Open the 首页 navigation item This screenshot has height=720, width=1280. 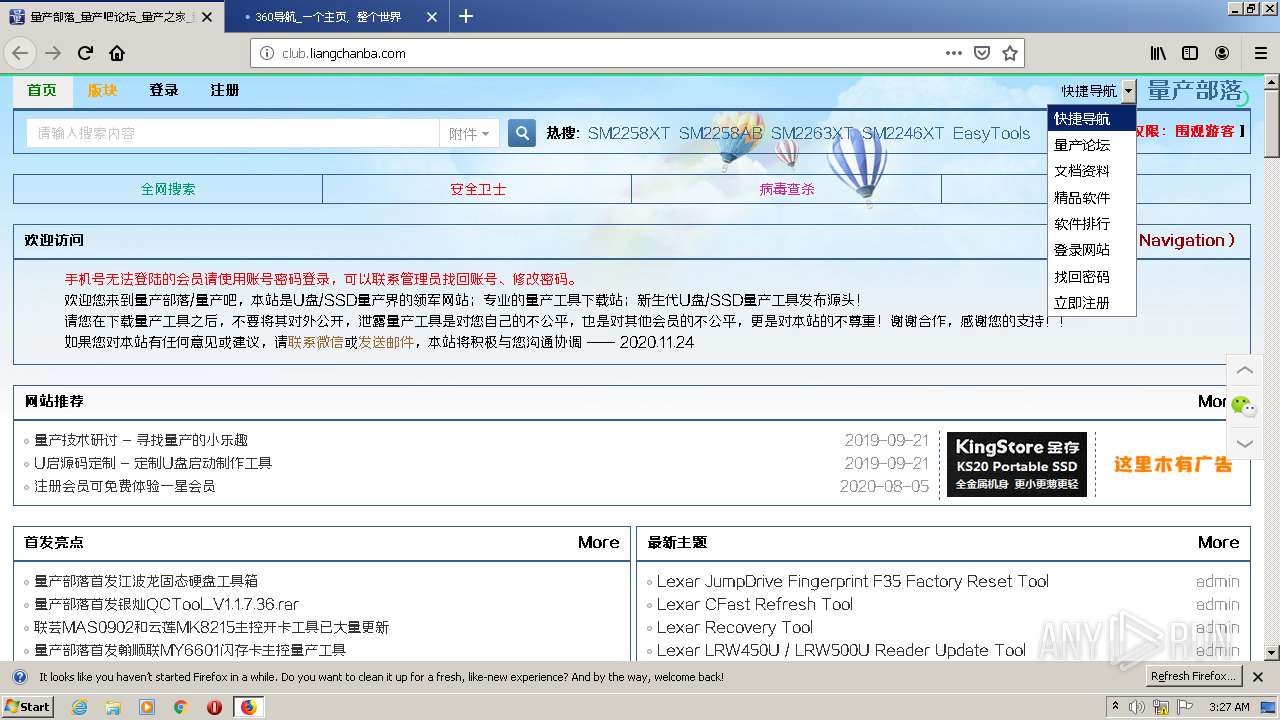point(42,90)
